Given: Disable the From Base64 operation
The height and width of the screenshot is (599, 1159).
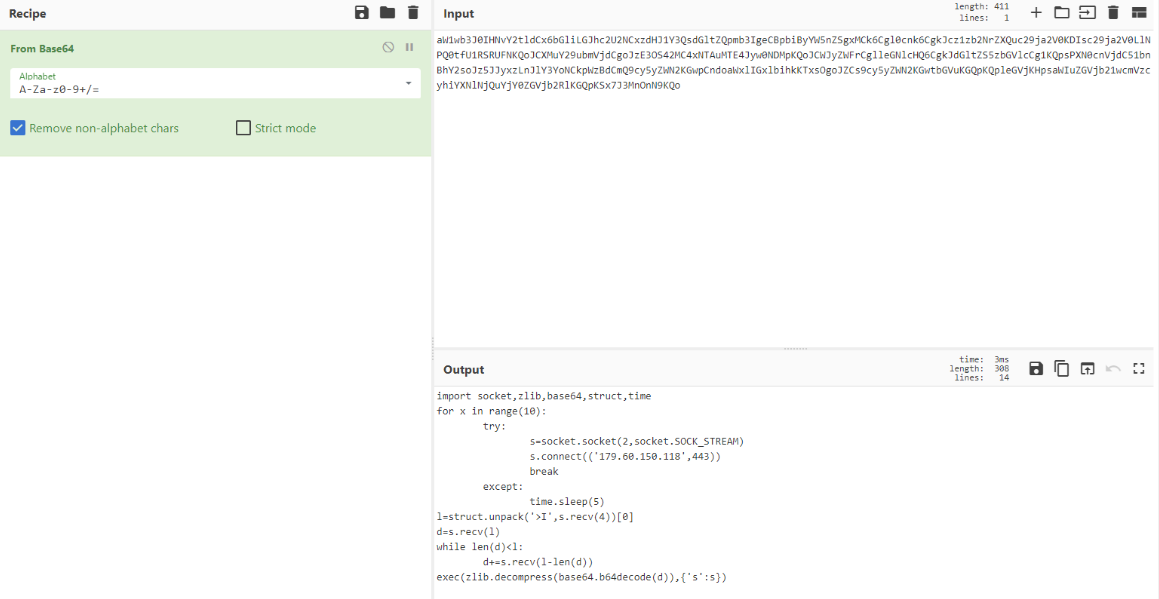Looking at the screenshot, I should [x=388, y=47].
